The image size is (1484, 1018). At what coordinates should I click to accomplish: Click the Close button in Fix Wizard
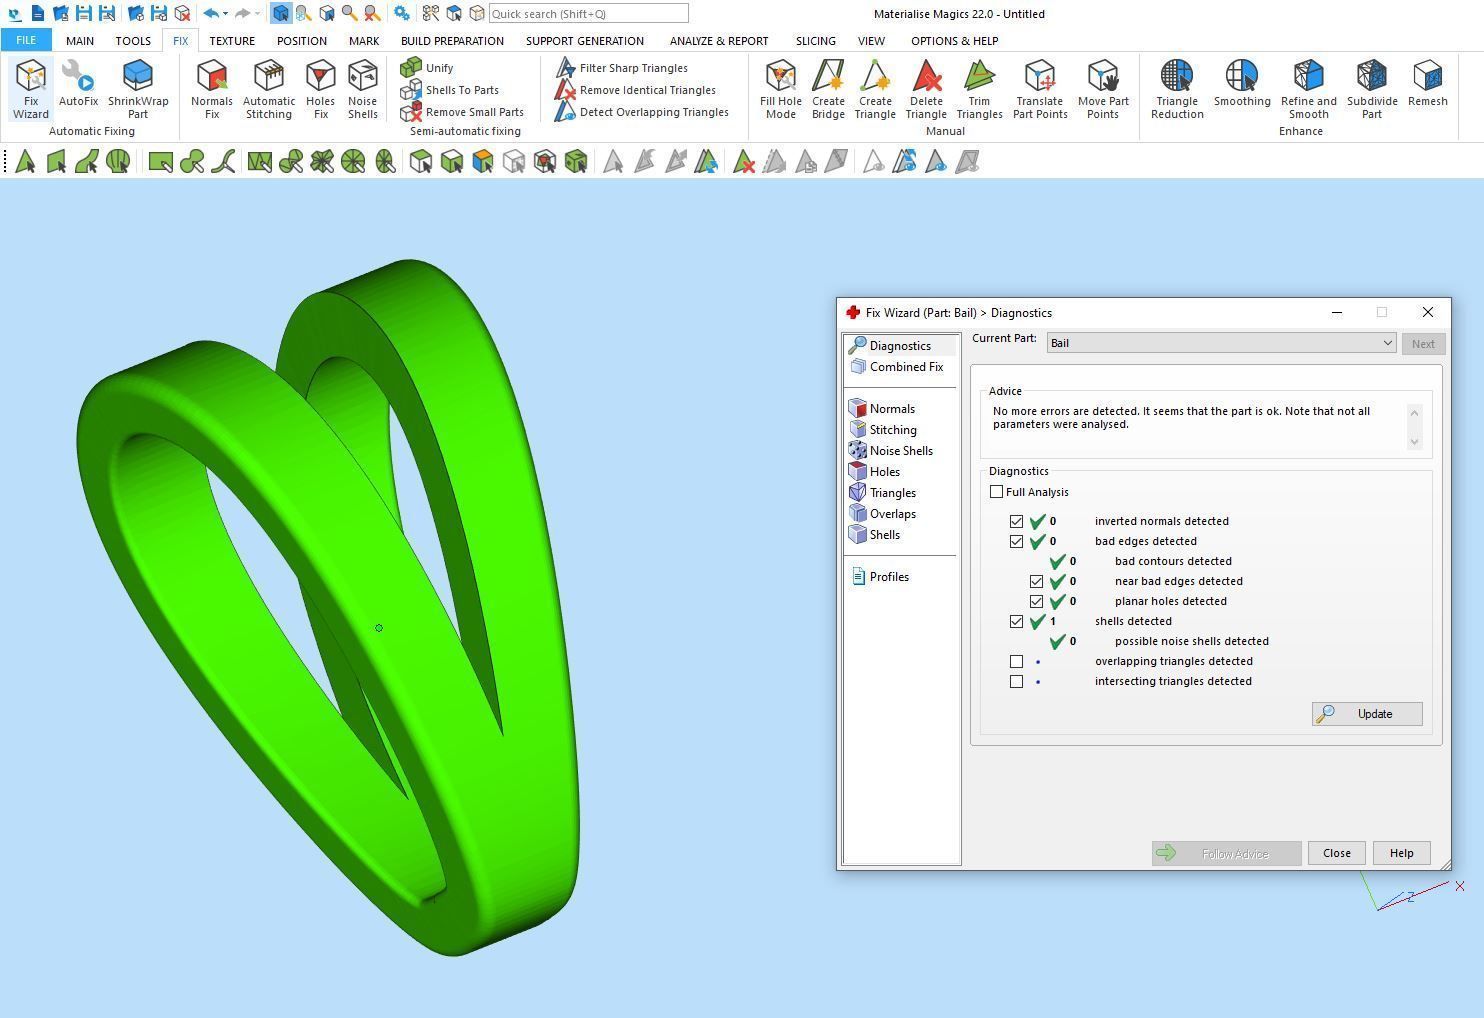tap(1337, 853)
